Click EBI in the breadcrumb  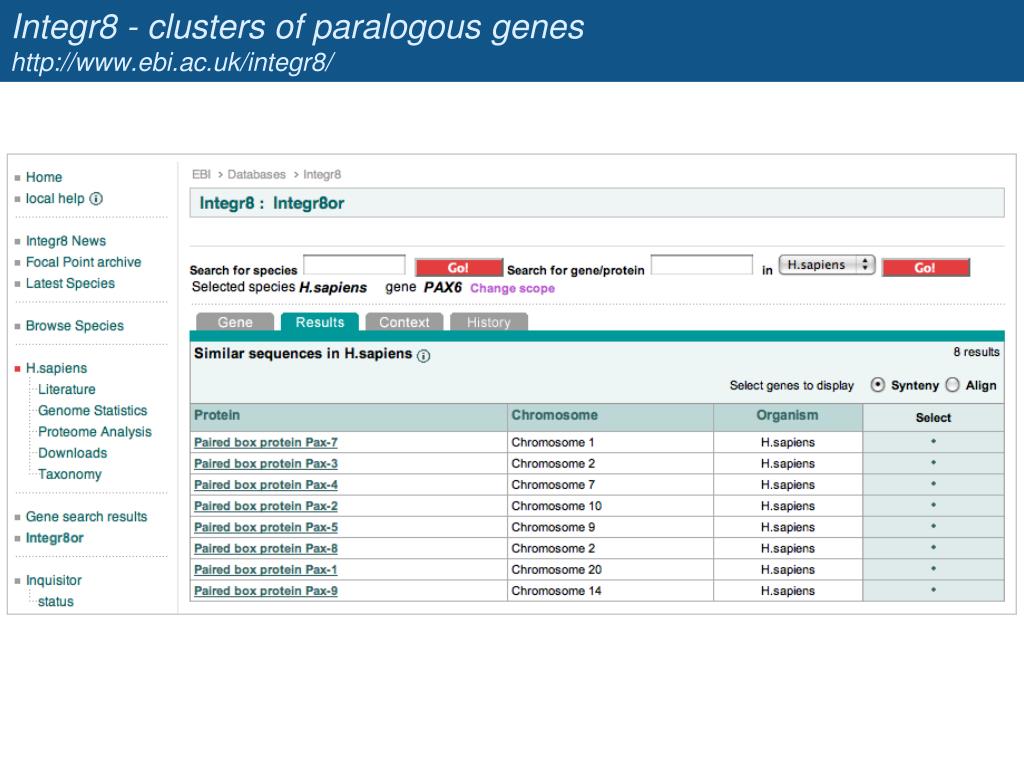201,174
